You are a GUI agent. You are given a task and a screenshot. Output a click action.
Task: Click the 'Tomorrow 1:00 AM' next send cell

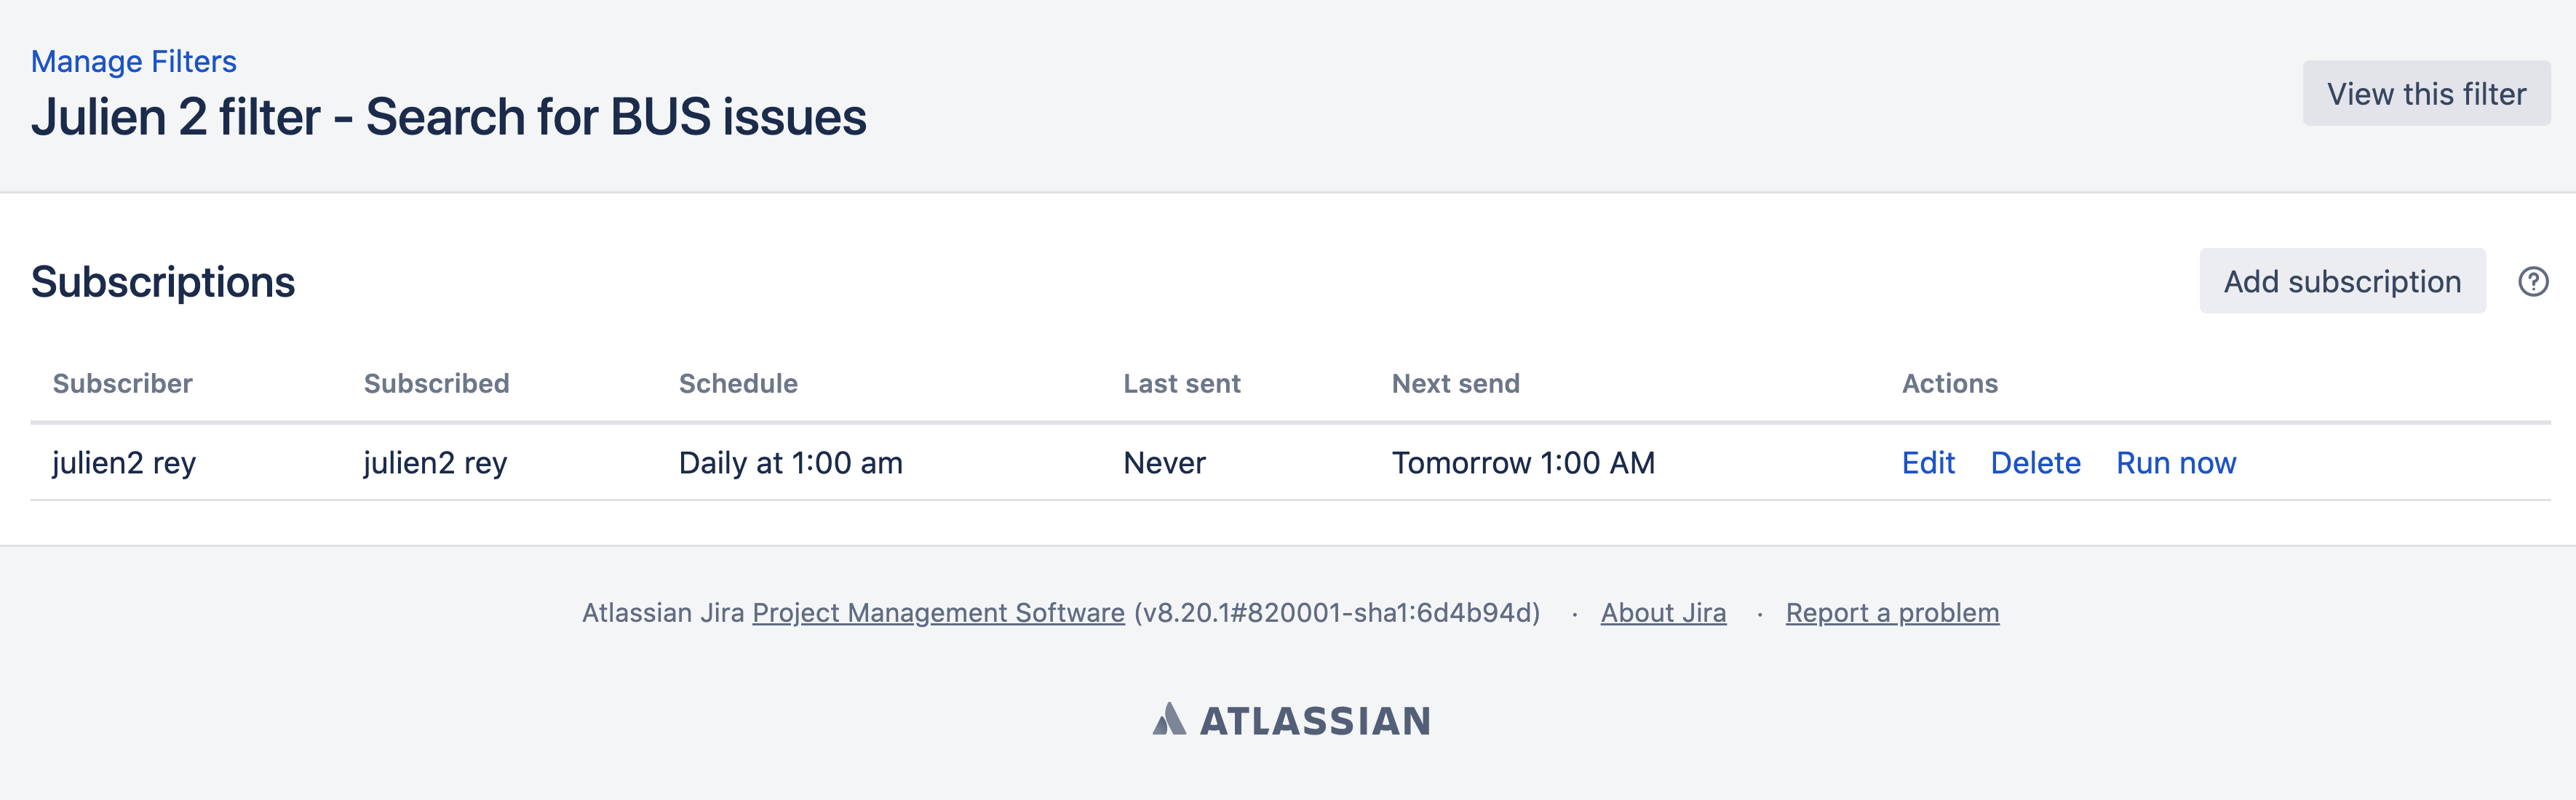1523,463
